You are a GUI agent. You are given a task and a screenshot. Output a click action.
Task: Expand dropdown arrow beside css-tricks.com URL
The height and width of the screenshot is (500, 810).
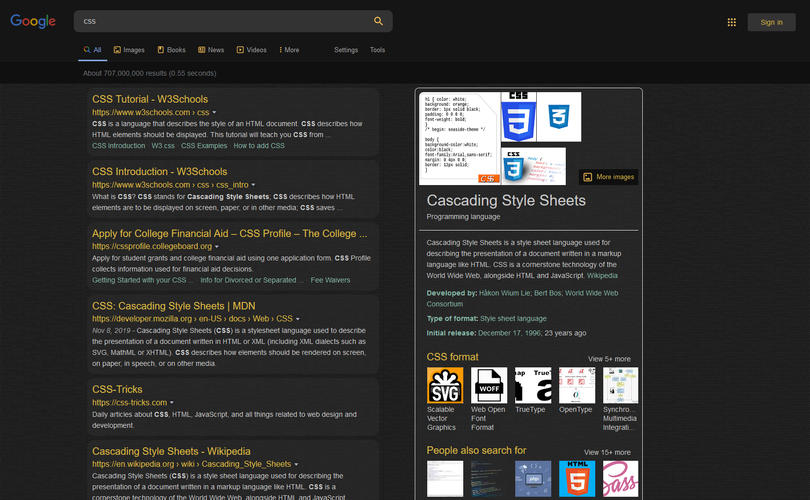(172, 402)
